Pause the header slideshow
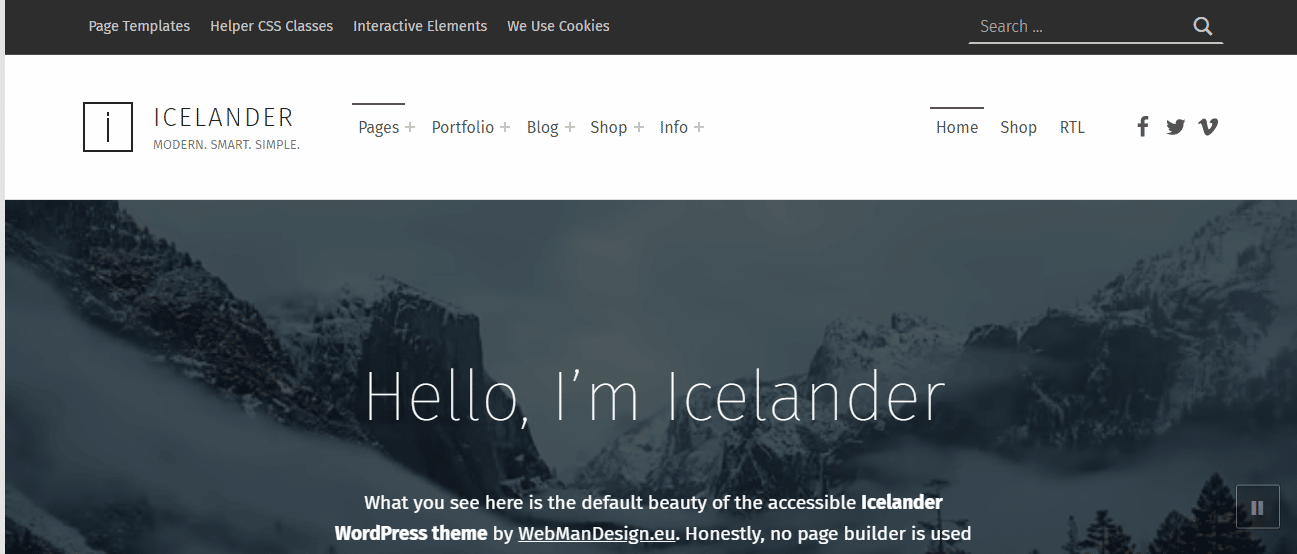Screen dimensions: 1297x554 pos(1257,507)
